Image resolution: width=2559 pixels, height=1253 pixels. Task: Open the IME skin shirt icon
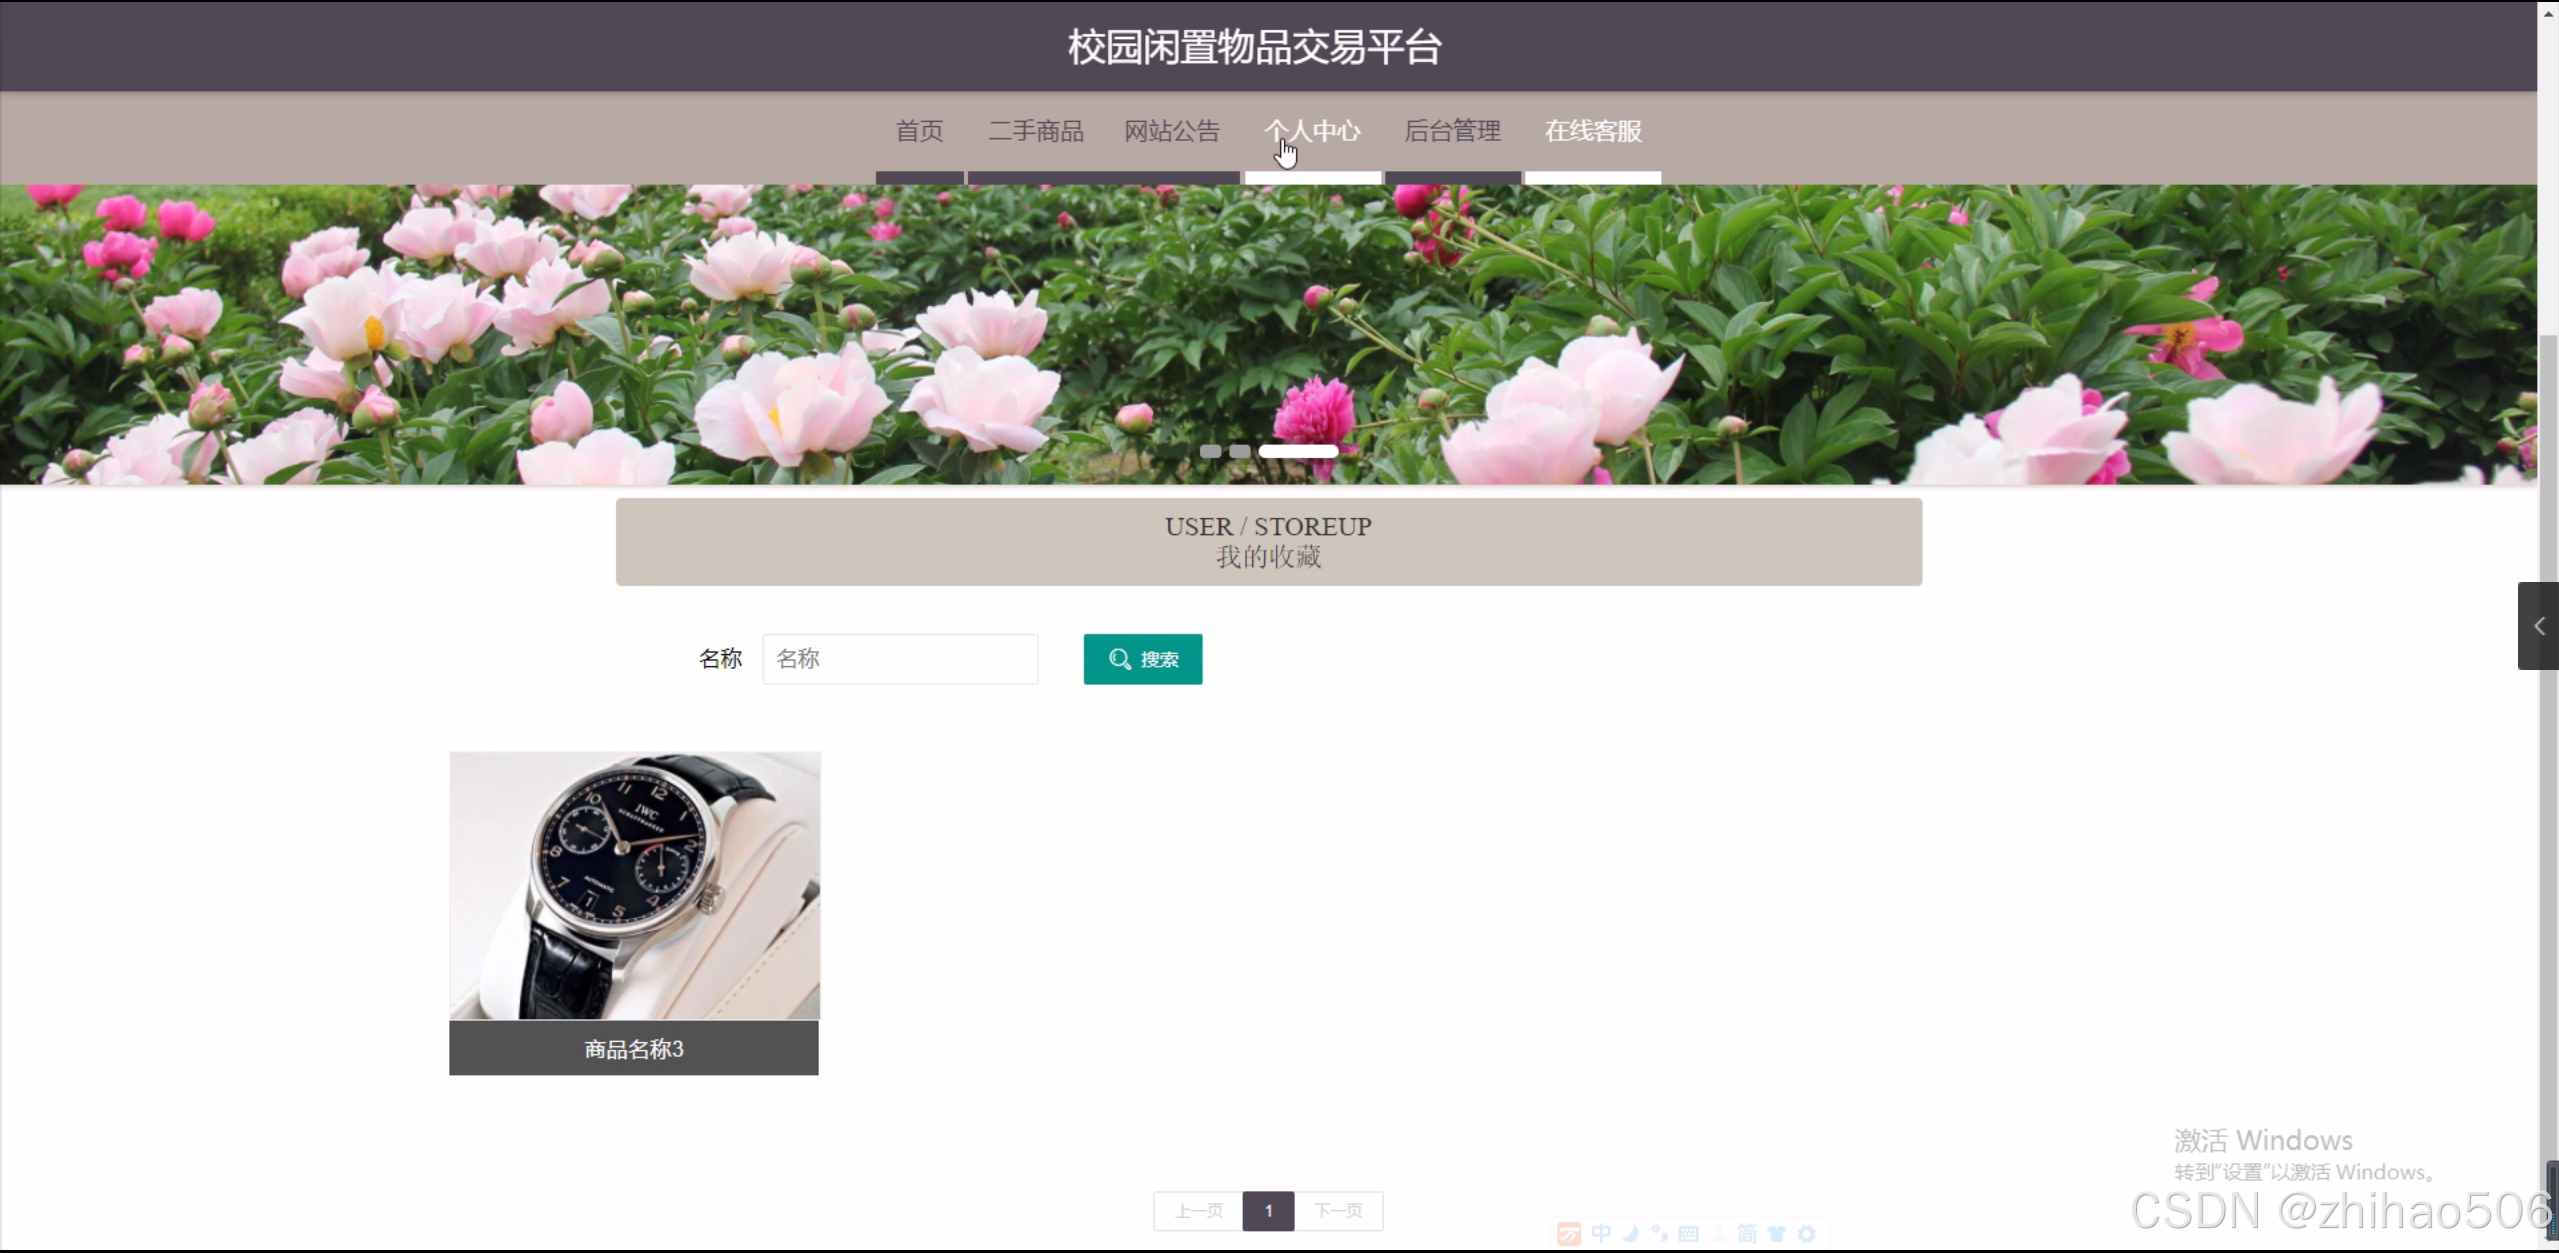[x=1777, y=1233]
